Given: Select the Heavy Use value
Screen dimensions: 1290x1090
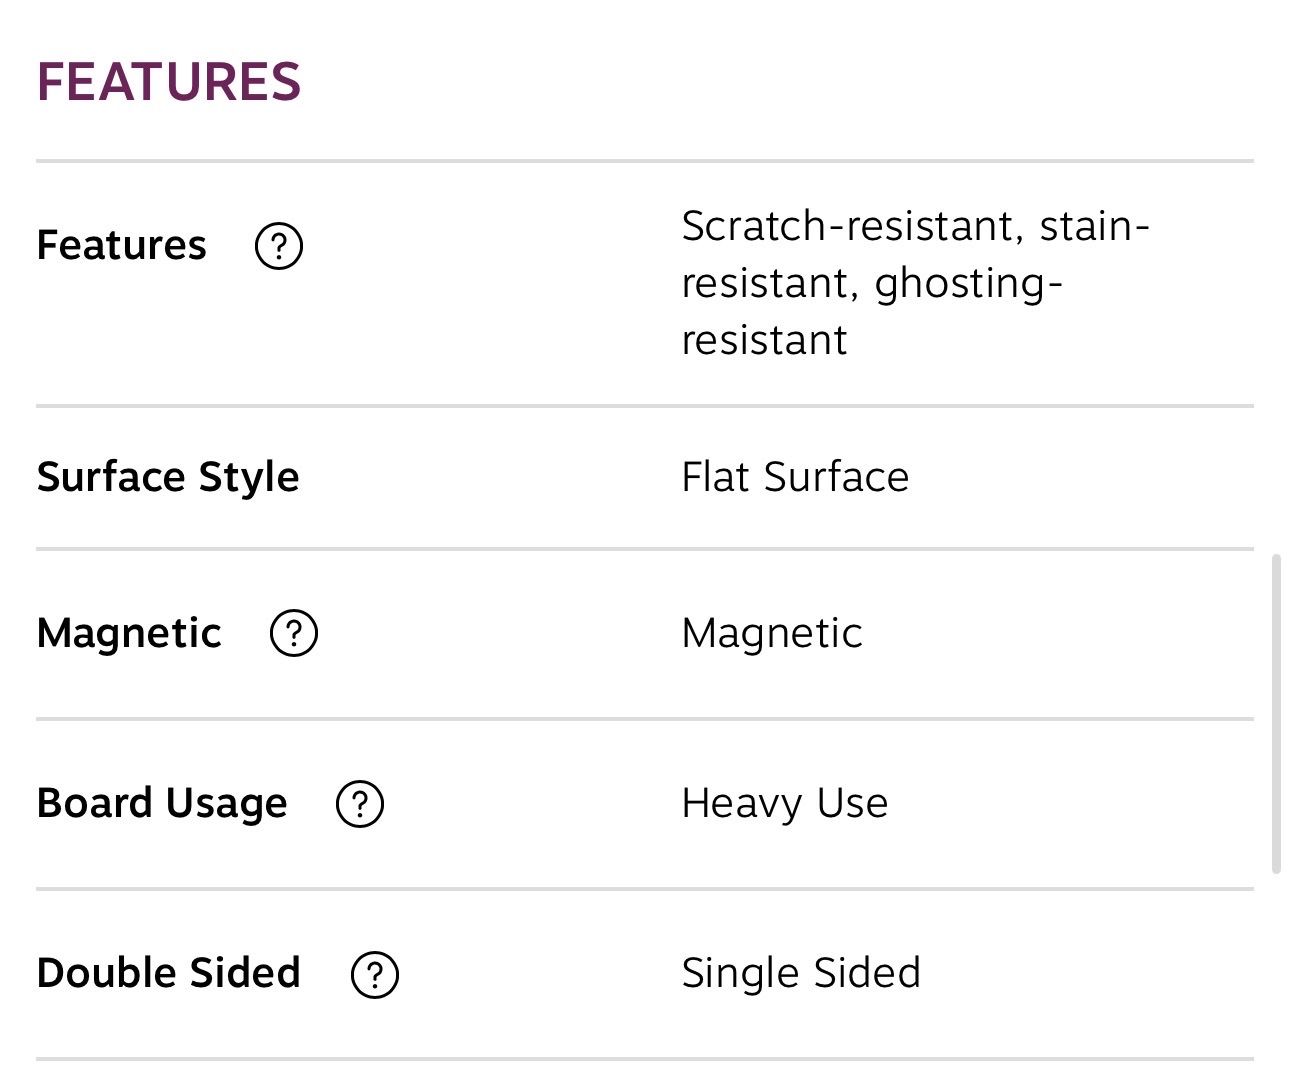Looking at the screenshot, I should click(785, 804).
